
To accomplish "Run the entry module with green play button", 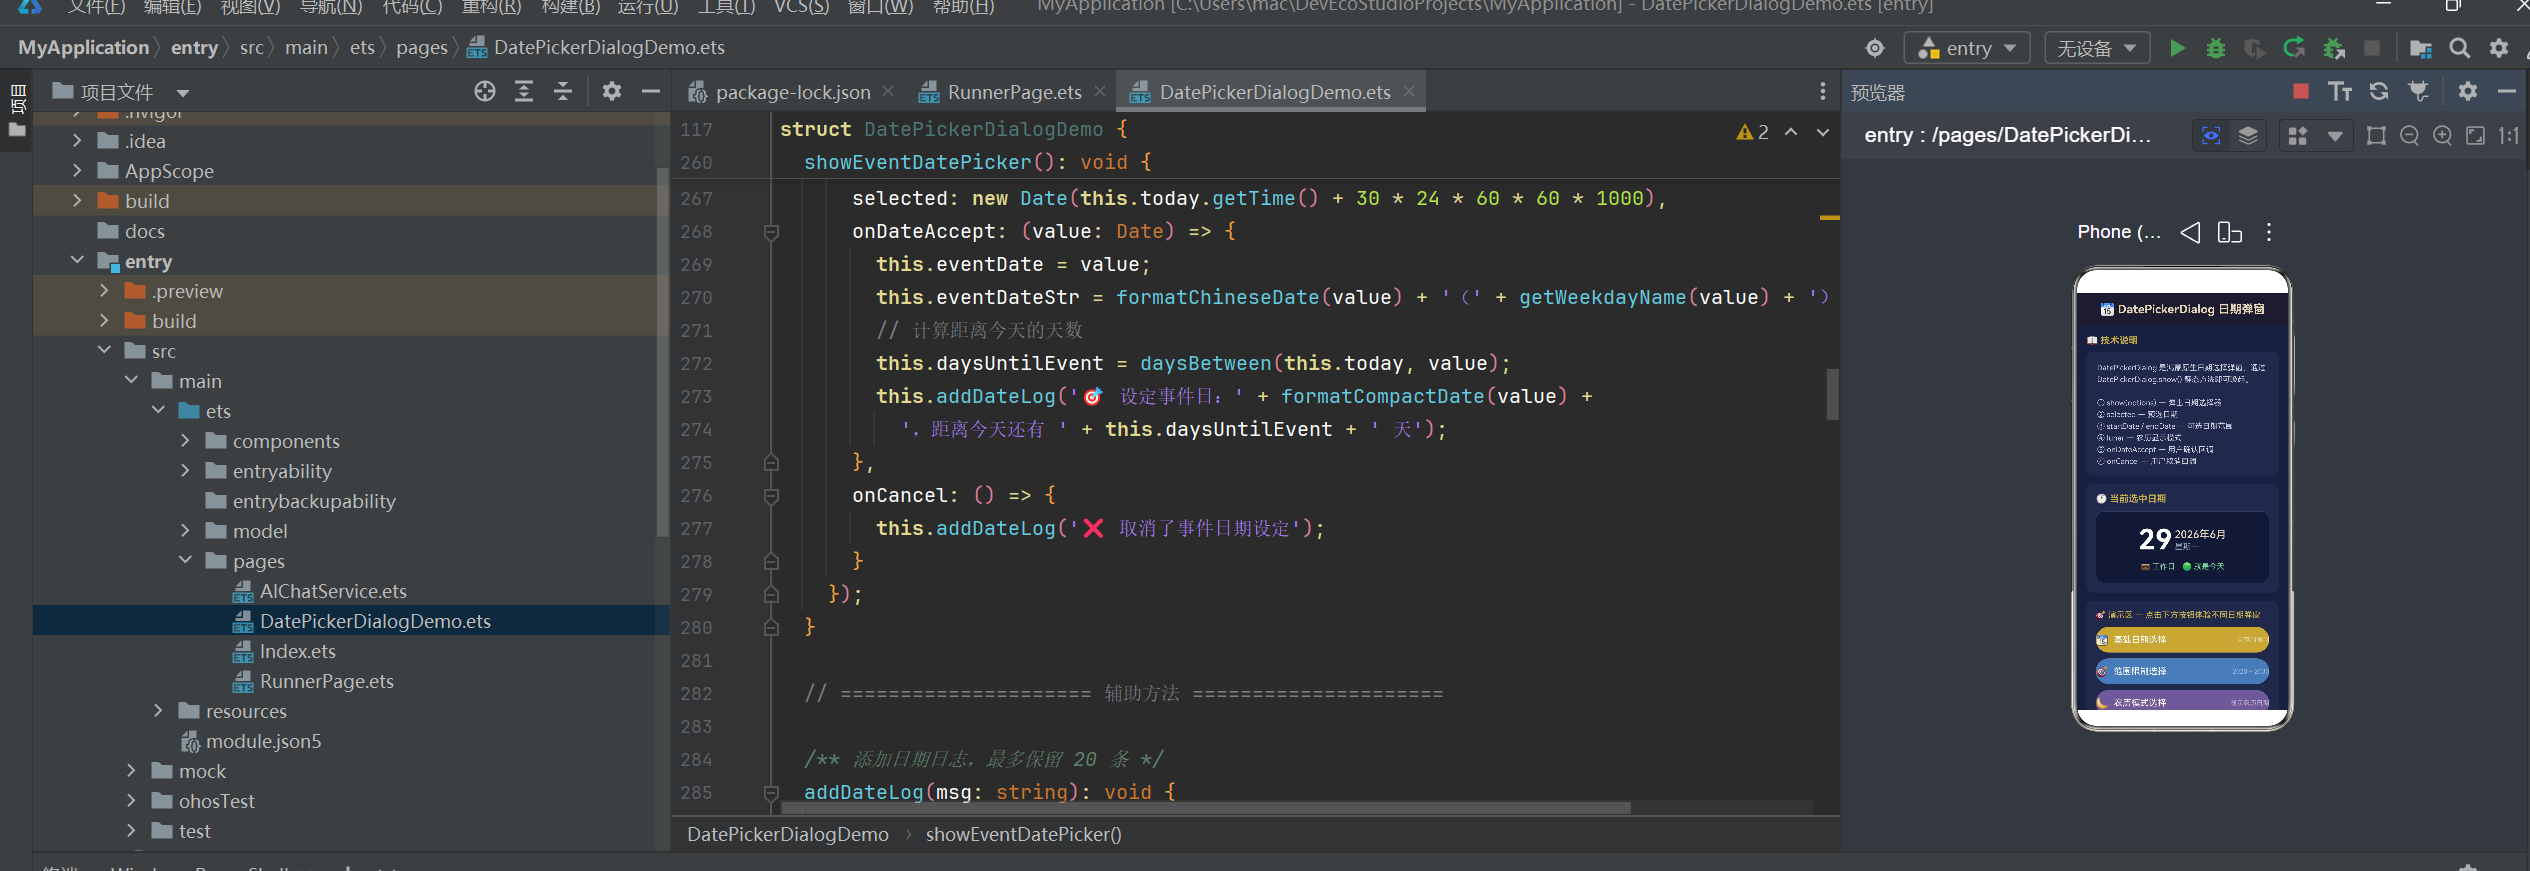I will (x=2176, y=48).
